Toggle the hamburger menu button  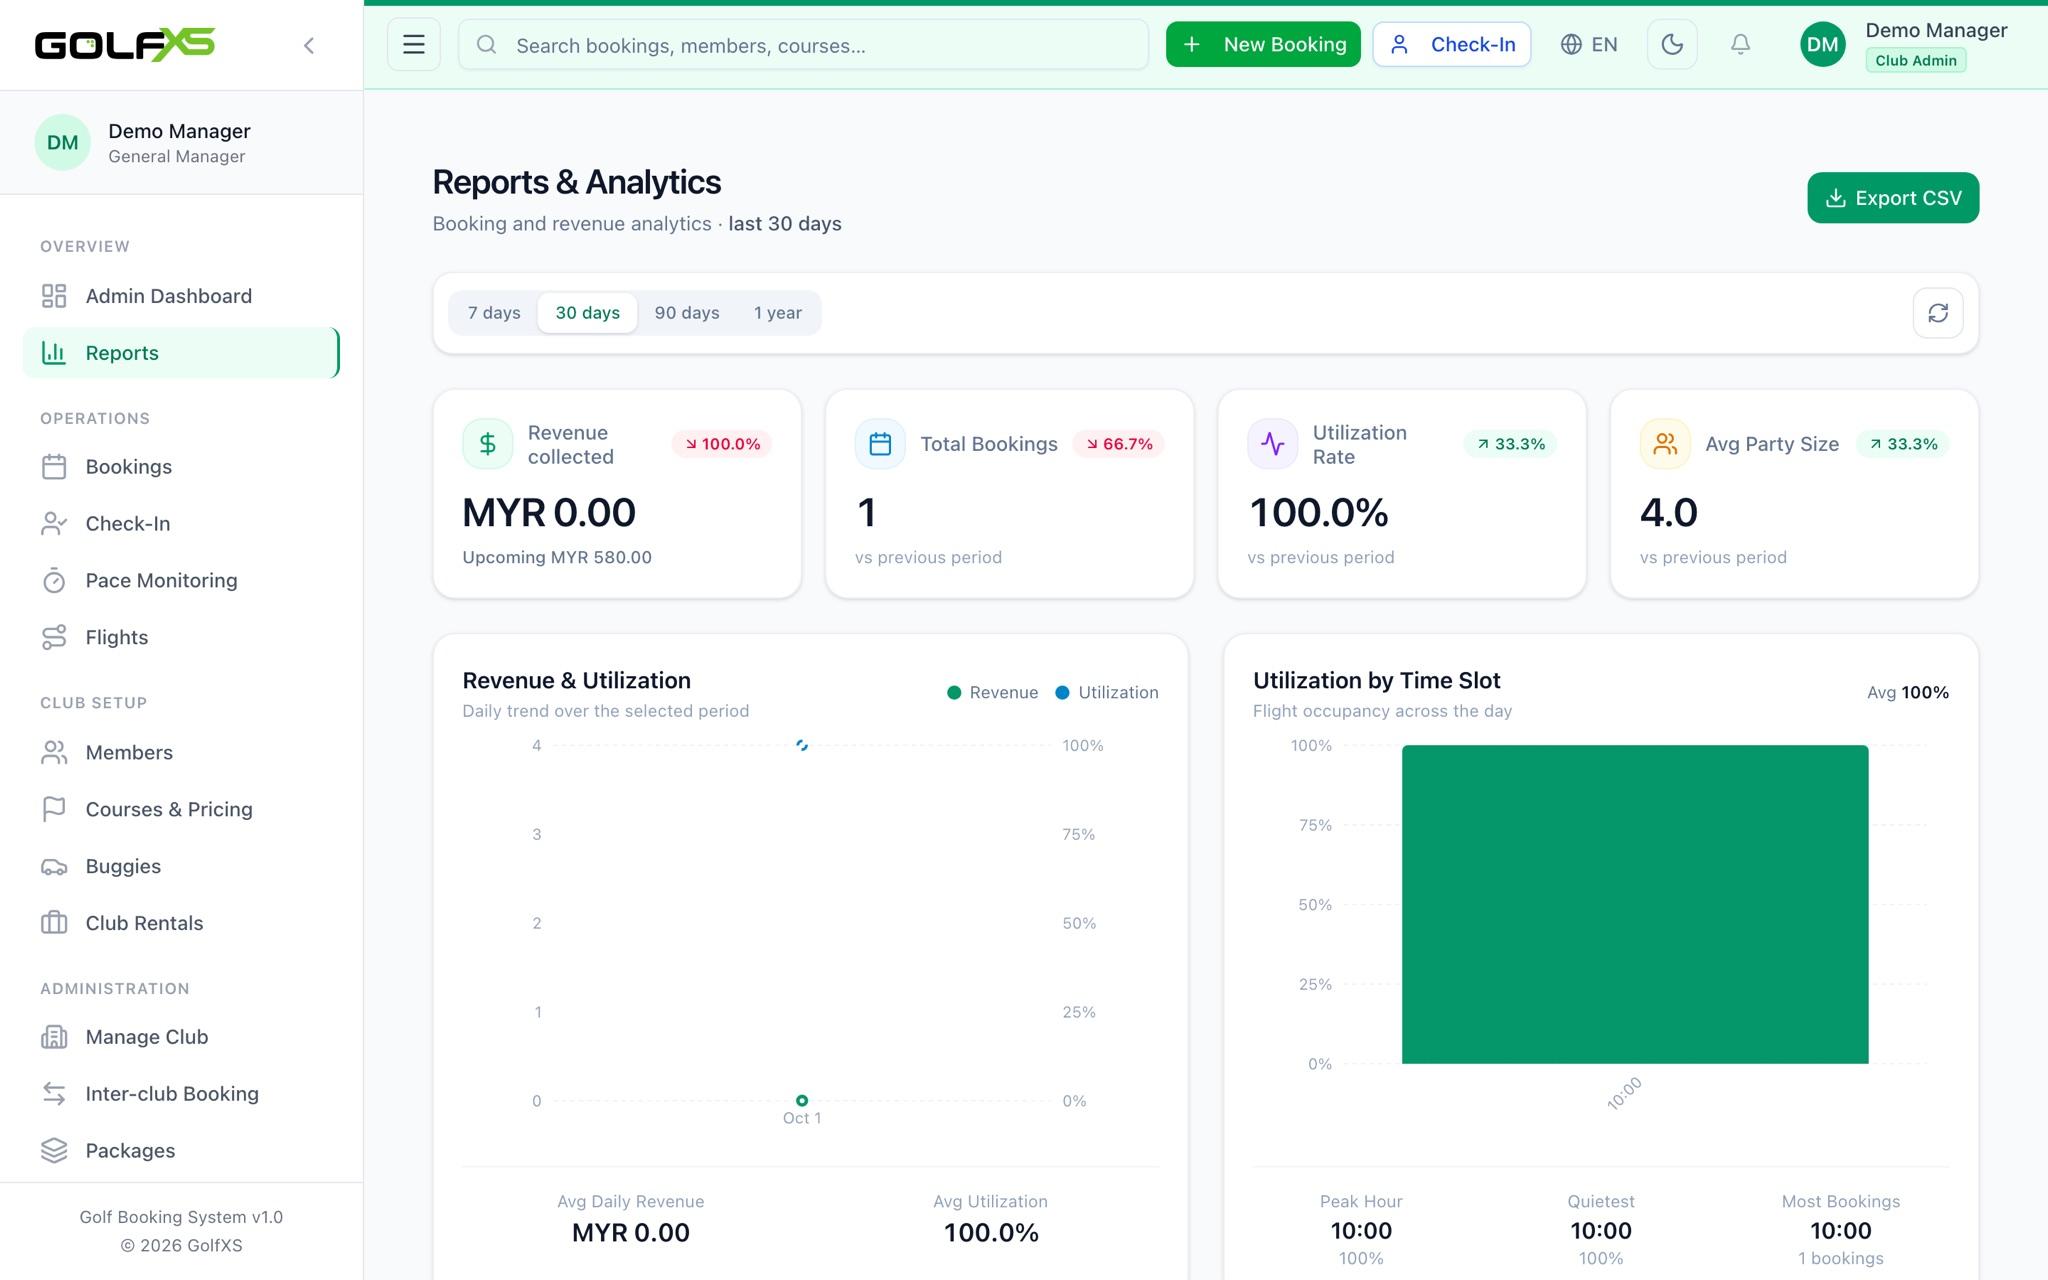(414, 45)
